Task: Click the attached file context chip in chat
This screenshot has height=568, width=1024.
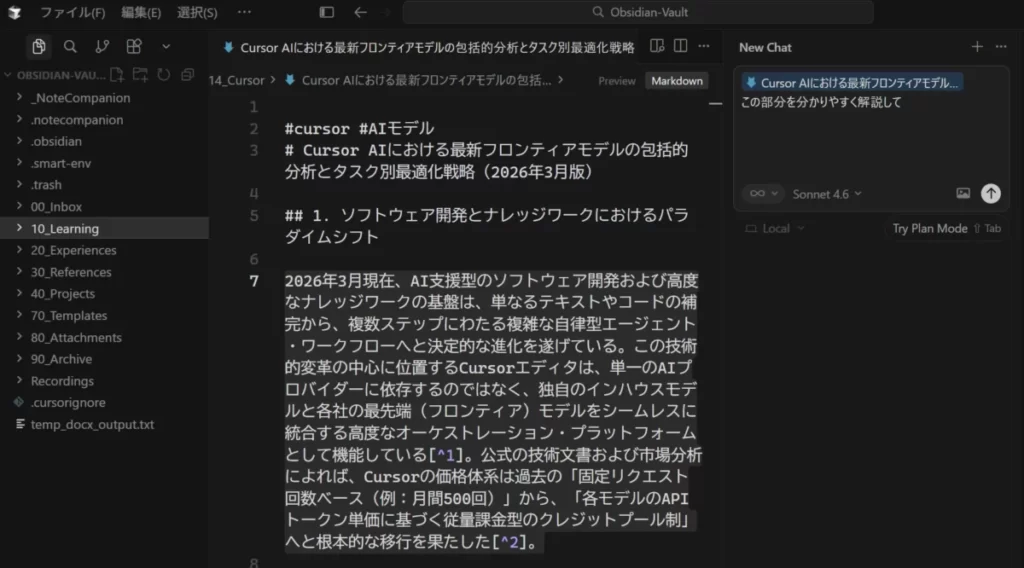Action: (852, 83)
